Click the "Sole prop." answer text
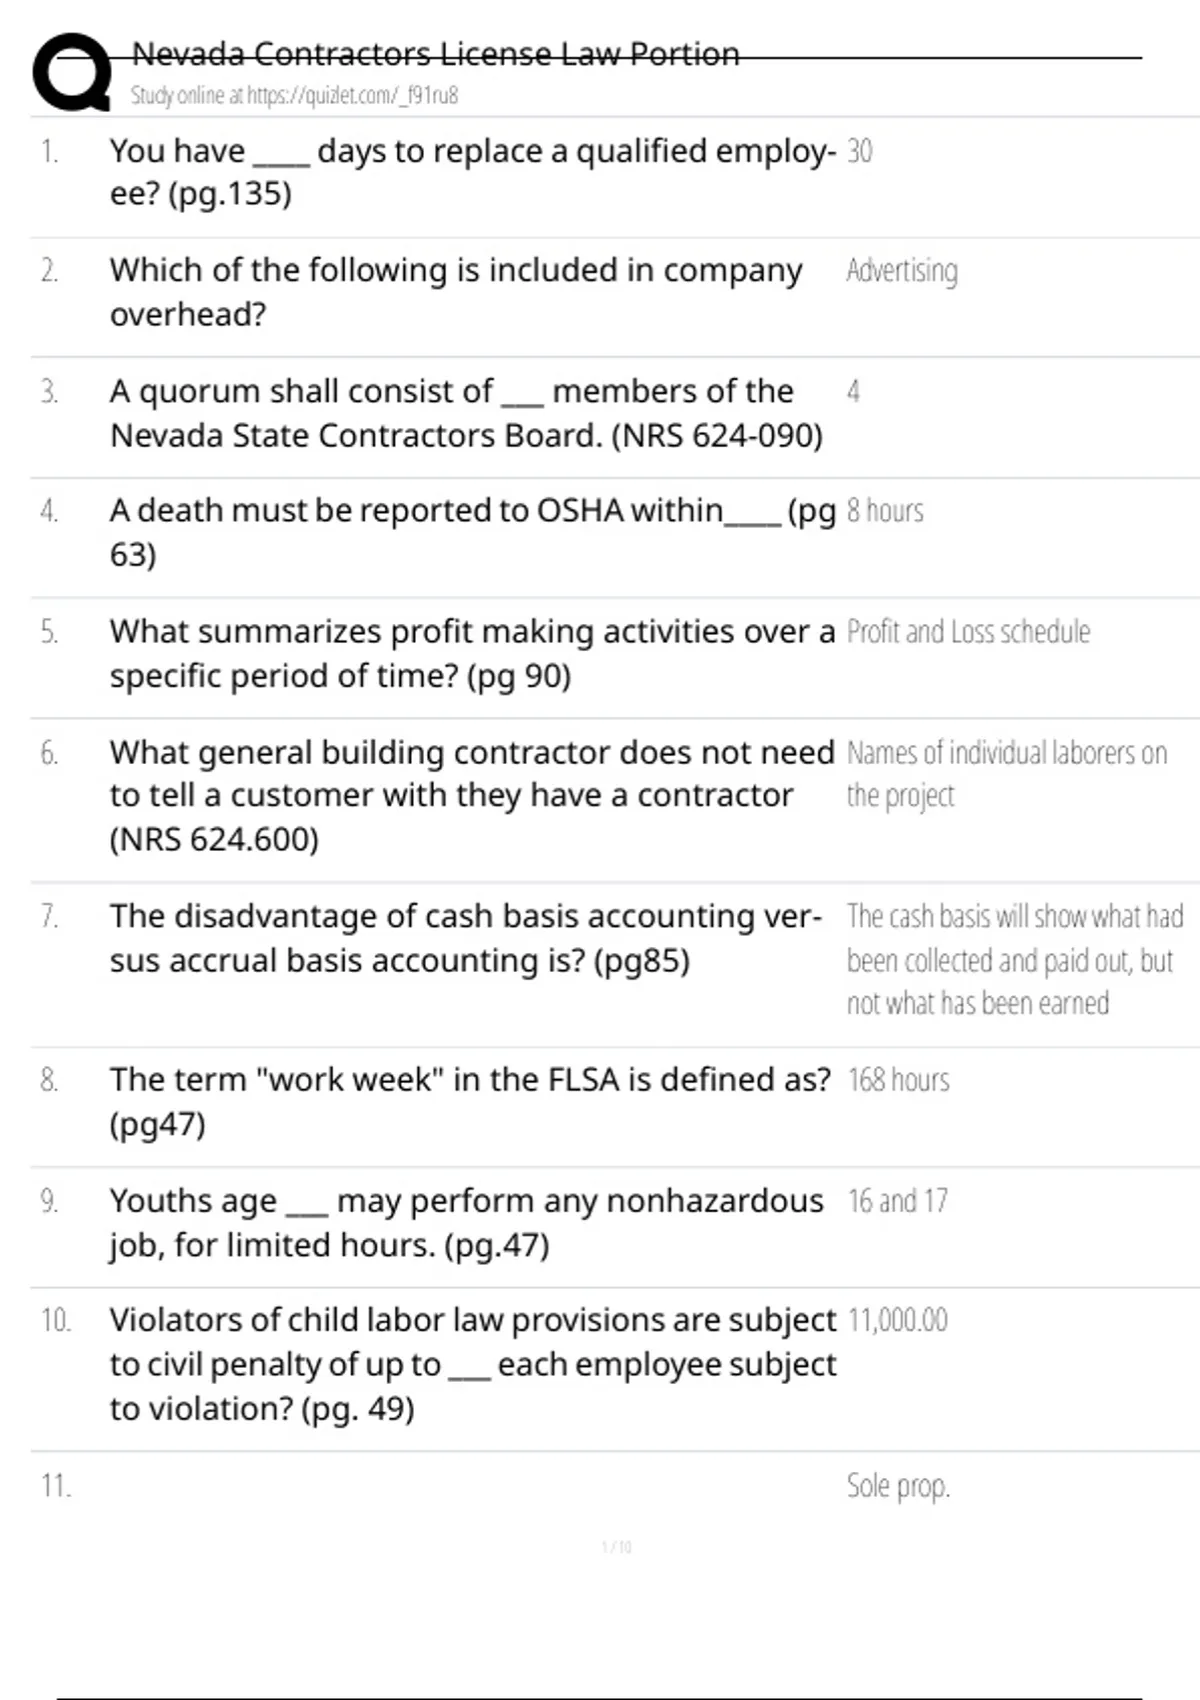The width and height of the screenshot is (1200, 1700). 898,1486
